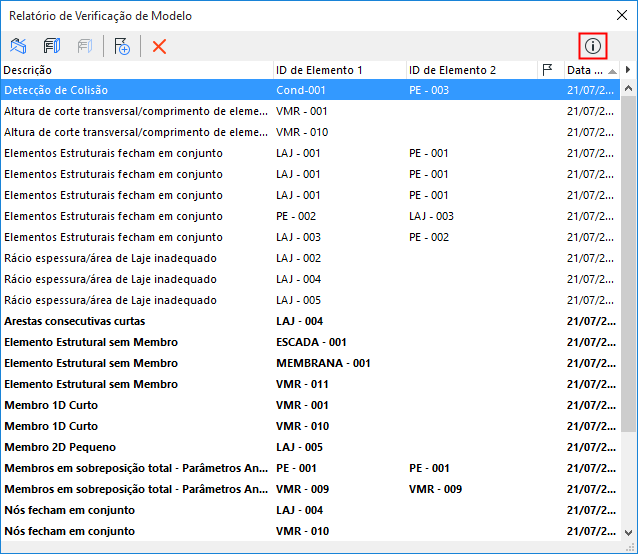Click the PE - 003 cell in Elemento 2 column
The width and height of the screenshot is (638, 554).
(x=429, y=90)
